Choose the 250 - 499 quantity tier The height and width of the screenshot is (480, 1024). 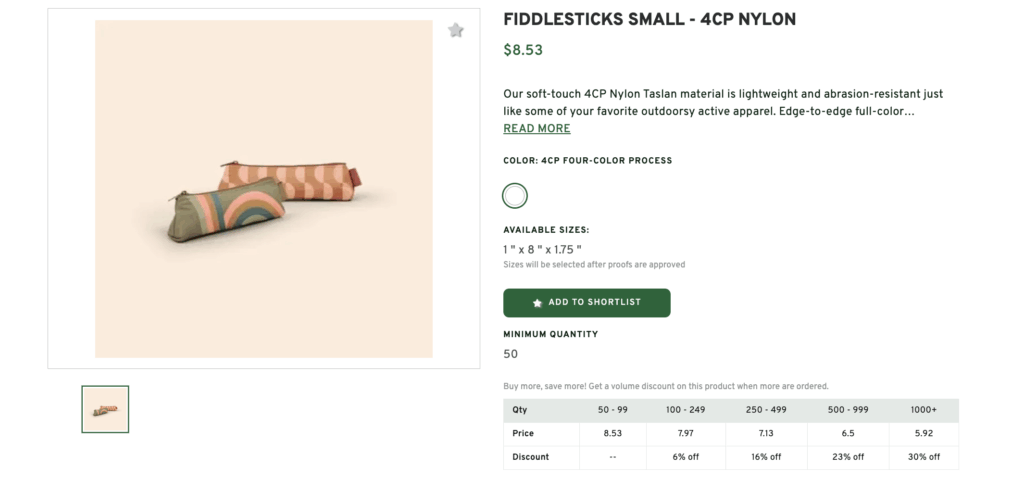pyautogui.click(x=764, y=410)
